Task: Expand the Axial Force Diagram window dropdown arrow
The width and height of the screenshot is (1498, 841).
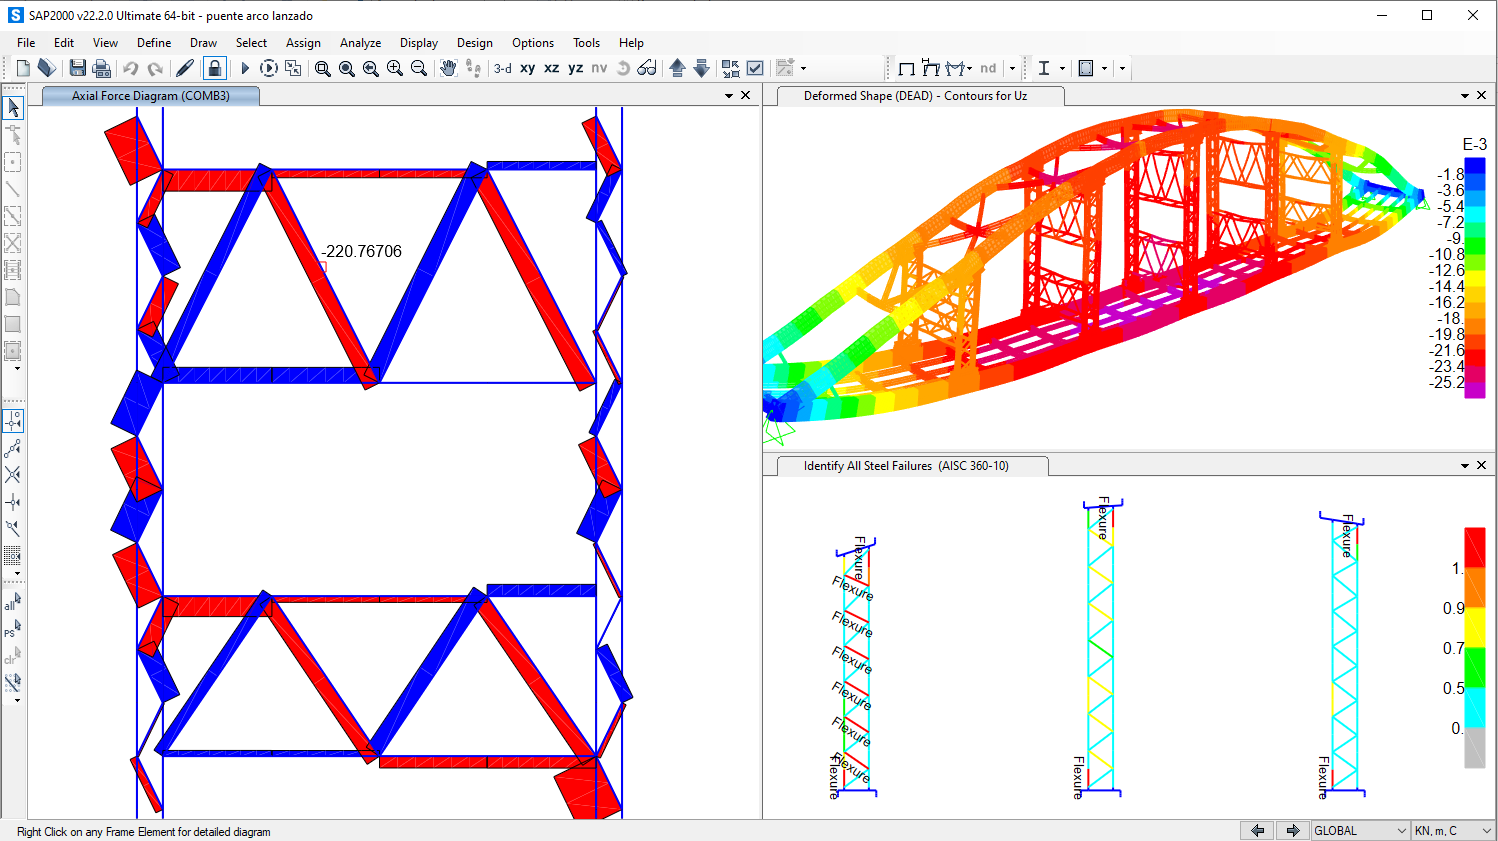Action: pyautogui.click(x=729, y=96)
